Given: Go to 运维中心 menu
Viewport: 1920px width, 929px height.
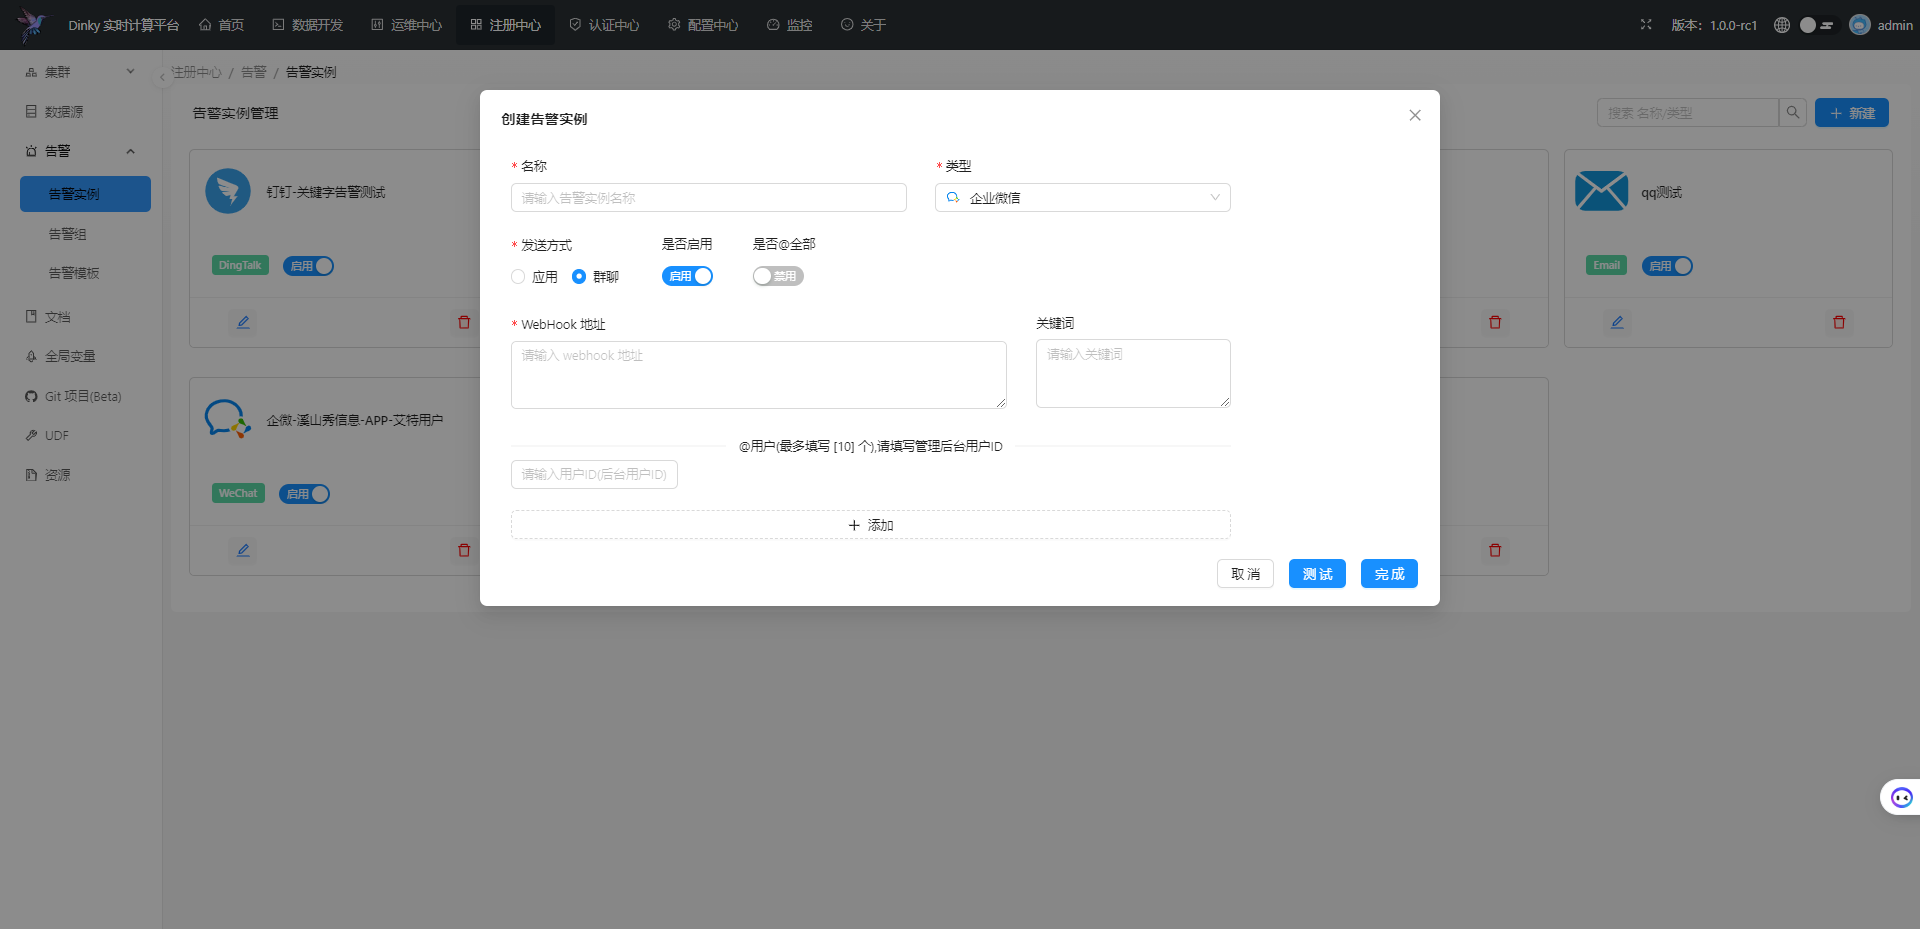Looking at the screenshot, I should 407,25.
